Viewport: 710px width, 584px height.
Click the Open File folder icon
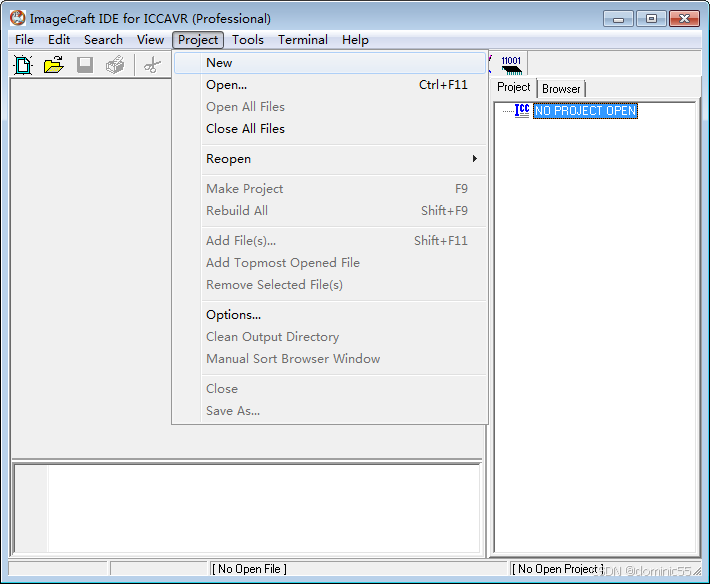tap(54, 65)
